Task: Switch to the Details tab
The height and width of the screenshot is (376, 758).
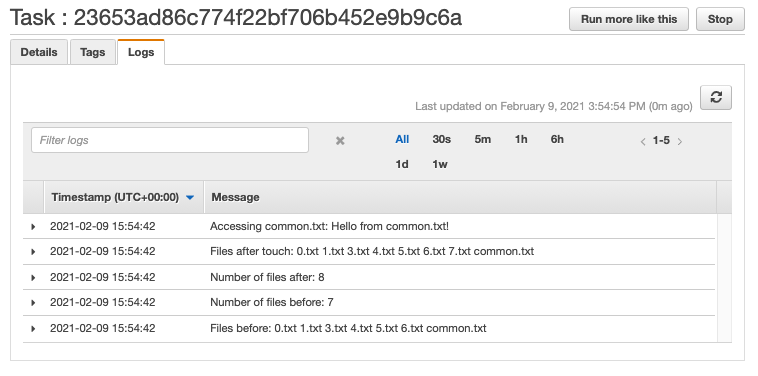Action: [39, 52]
